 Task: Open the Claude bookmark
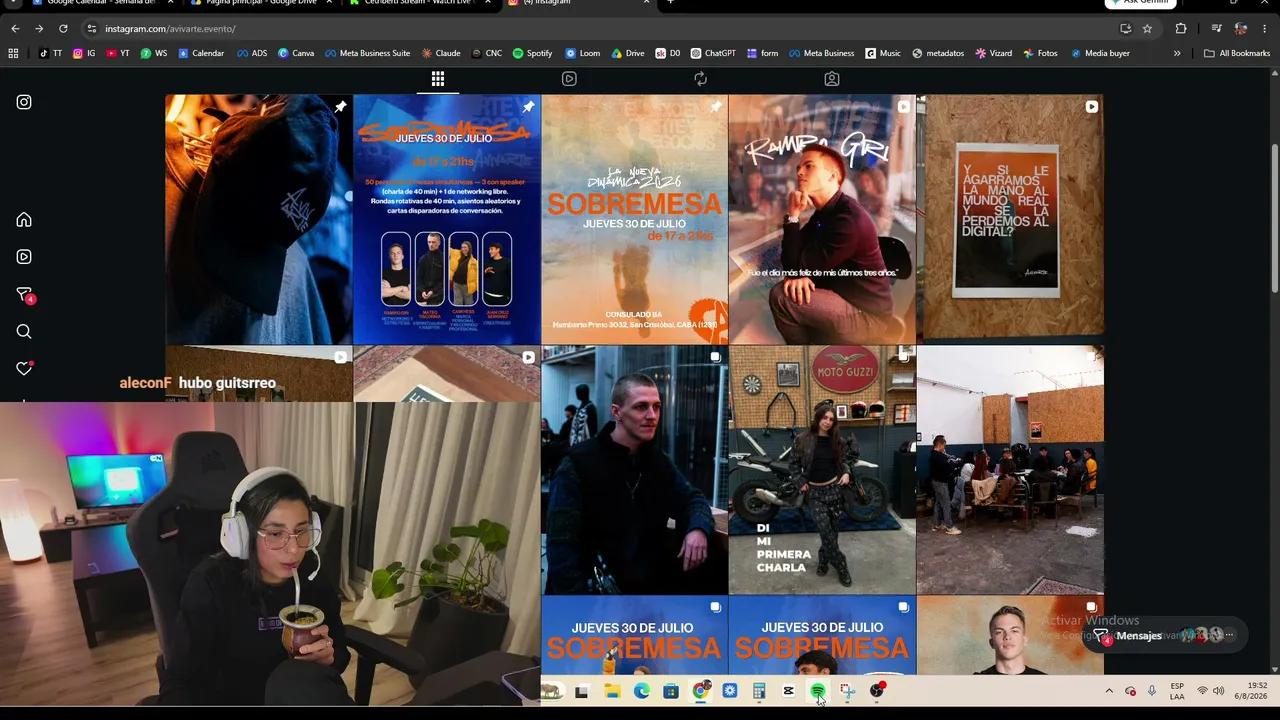click(441, 53)
